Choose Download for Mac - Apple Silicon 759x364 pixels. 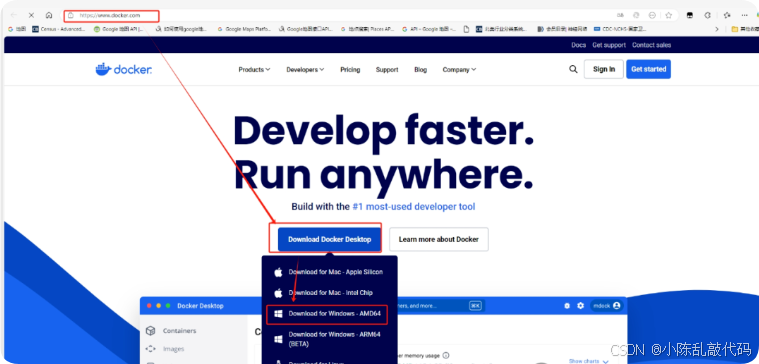tap(330, 272)
